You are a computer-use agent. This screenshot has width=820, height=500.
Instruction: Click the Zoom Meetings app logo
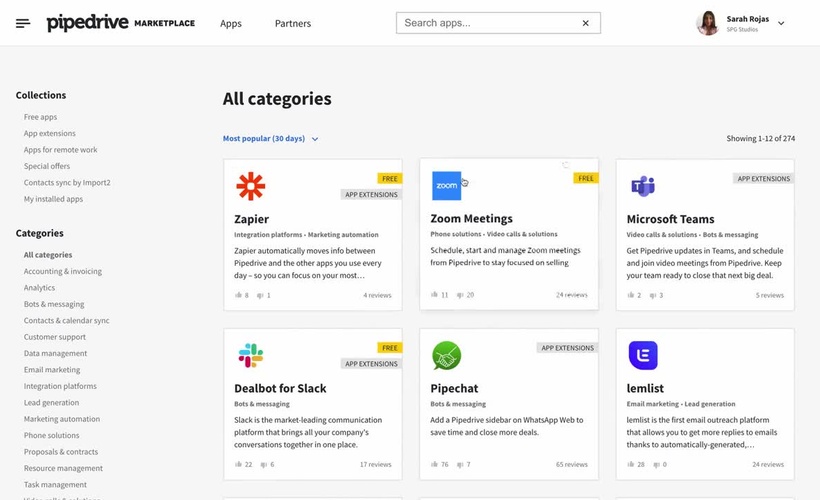pyautogui.click(x=446, y=185)
